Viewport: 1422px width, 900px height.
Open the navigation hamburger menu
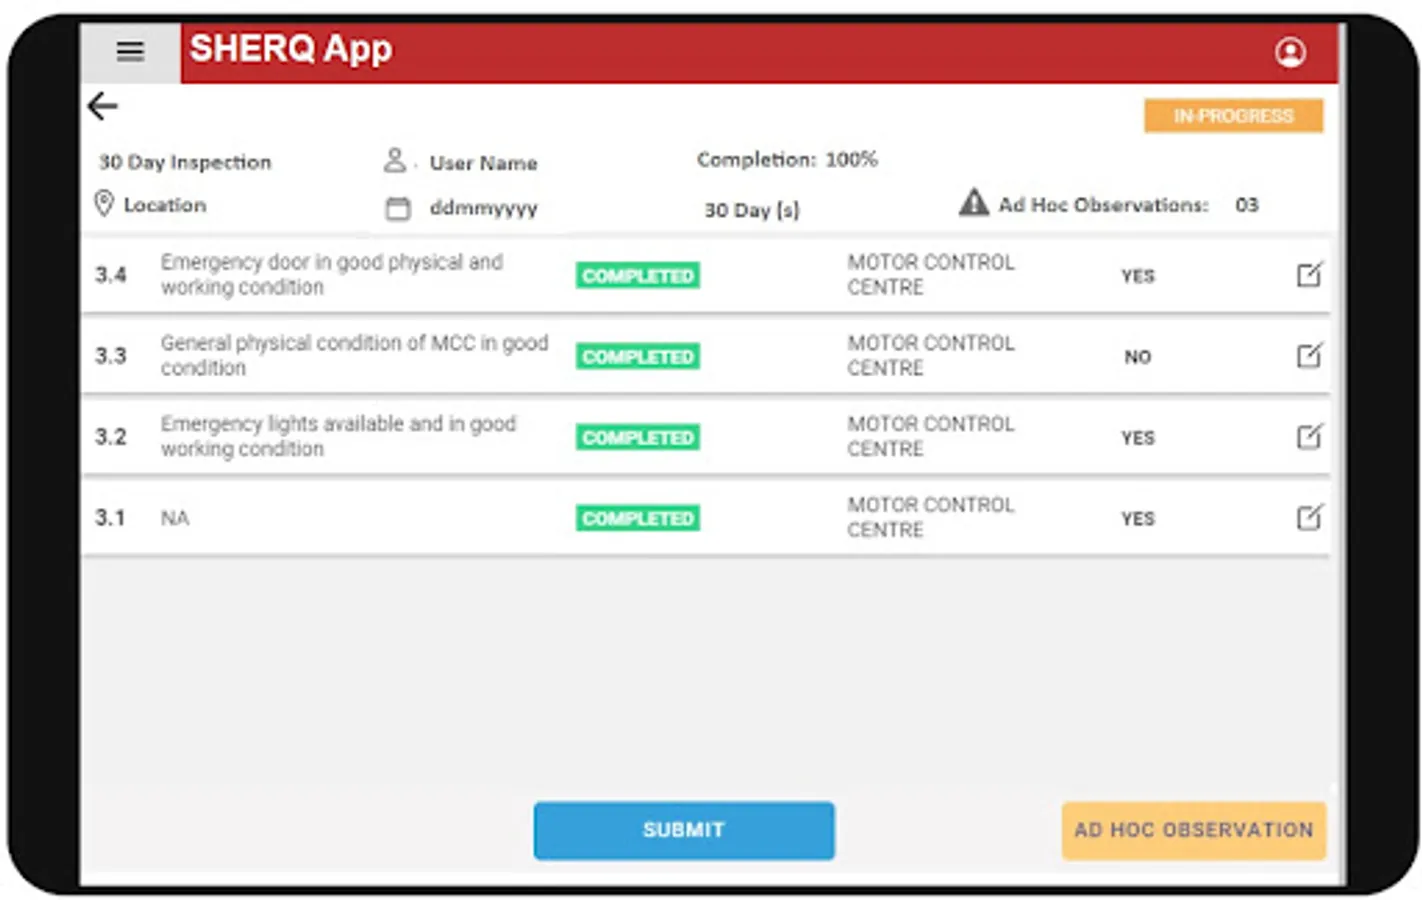pyautogui.click(x=130, y=52)
